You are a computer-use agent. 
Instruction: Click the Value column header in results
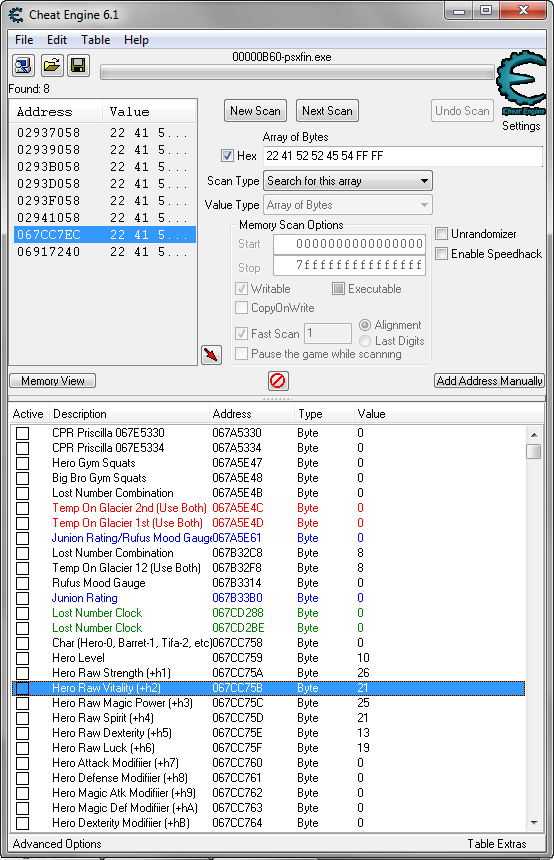[149, 112]
